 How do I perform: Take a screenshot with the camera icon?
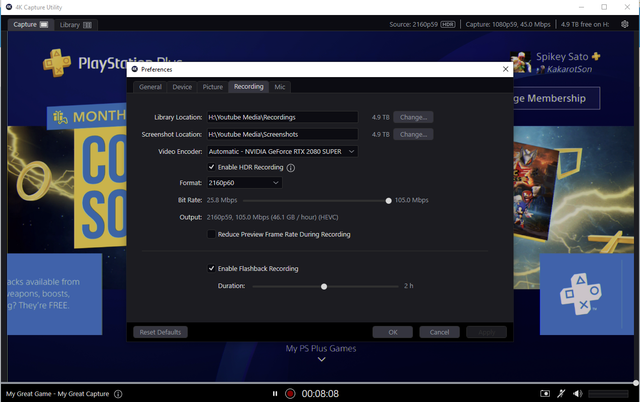click(x=545, y=394)
